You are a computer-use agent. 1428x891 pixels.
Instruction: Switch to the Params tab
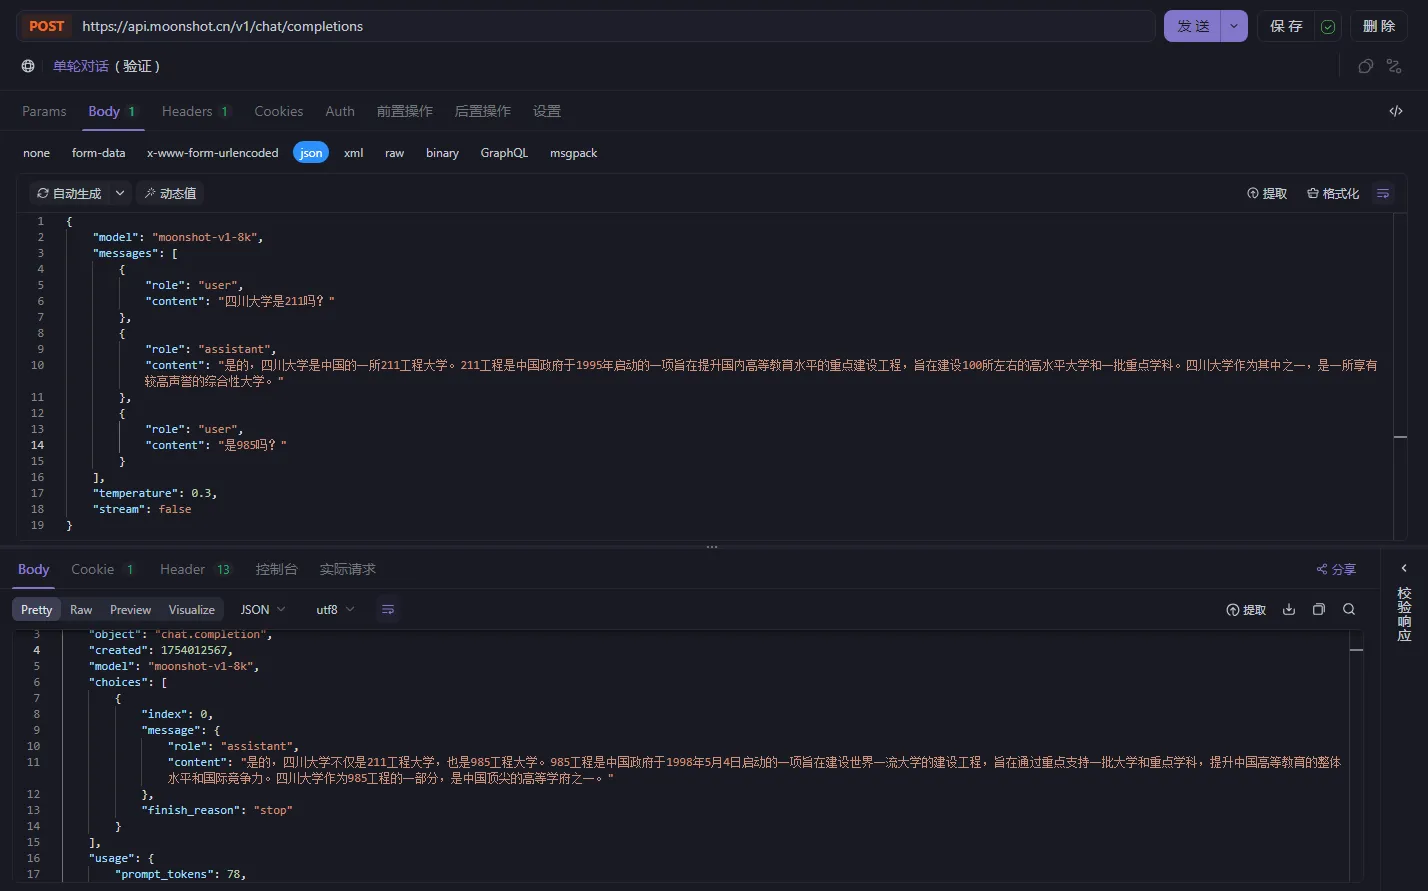(44, 111)
